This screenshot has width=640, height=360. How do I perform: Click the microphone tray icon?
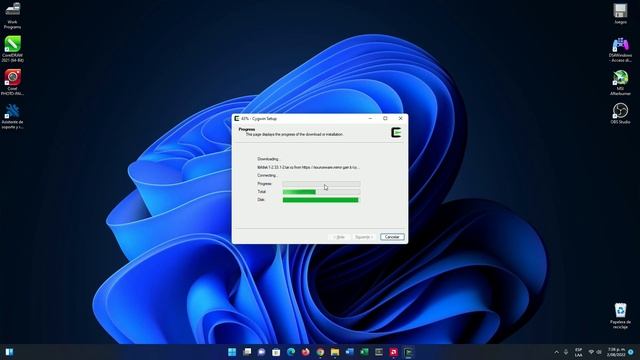[566, 352]
